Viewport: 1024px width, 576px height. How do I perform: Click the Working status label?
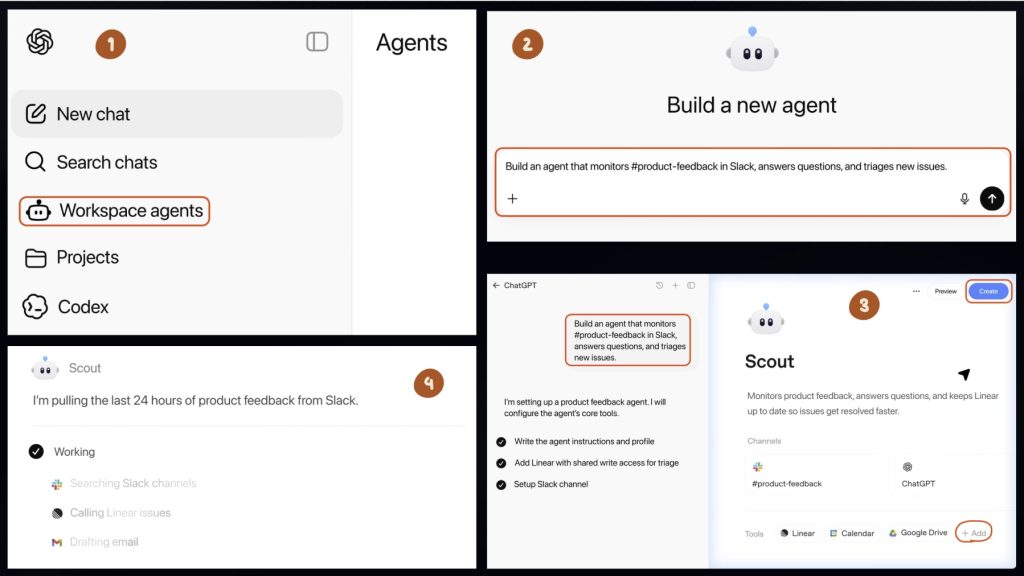(x=74, y=452)
